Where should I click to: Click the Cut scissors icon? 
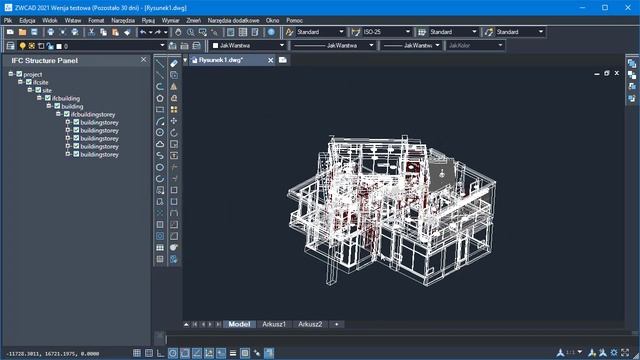point(91,32)
